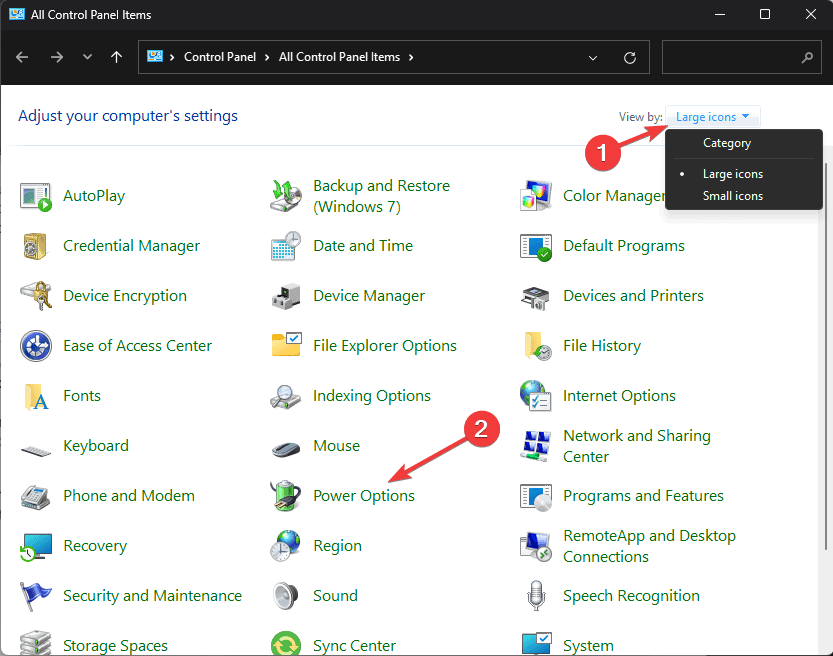The width and height of the screenshot is (833, 656).
Task: Open the Programs and Features link
Action: click(x=643, y=496)
